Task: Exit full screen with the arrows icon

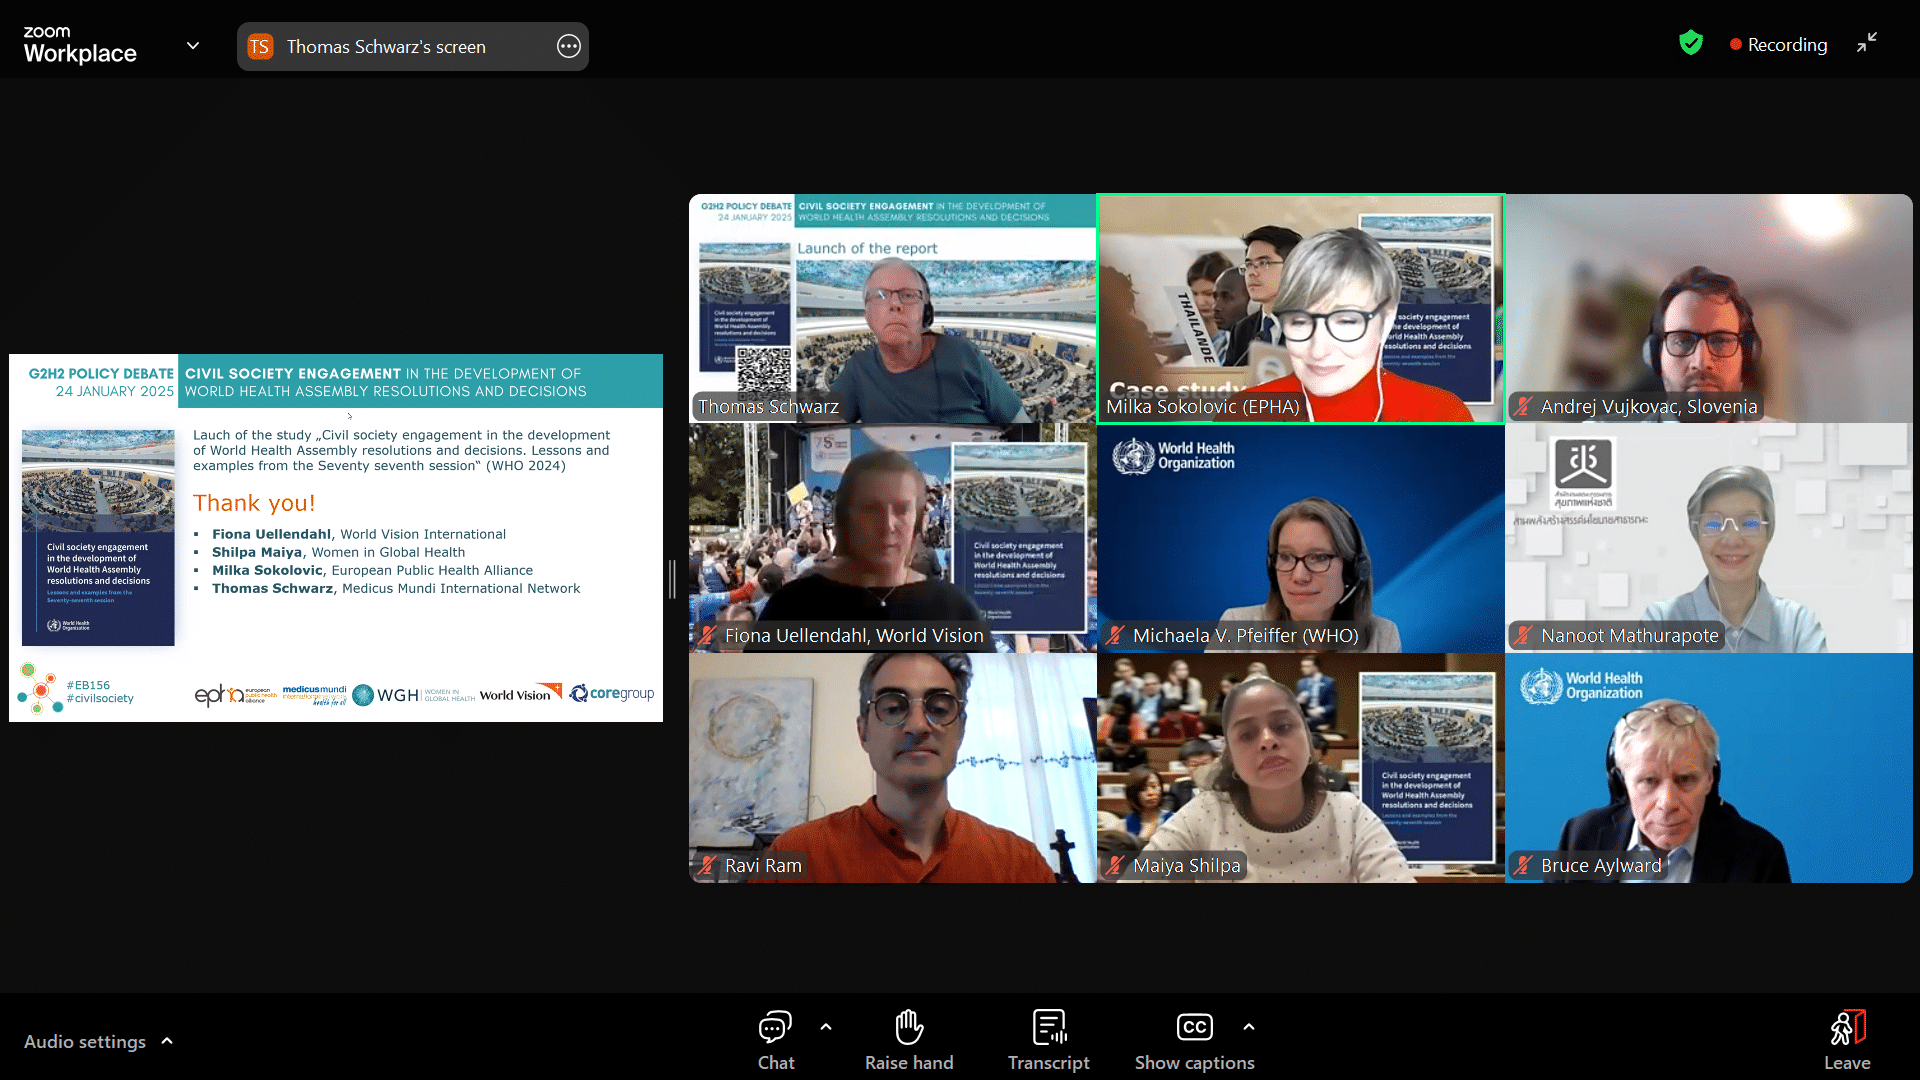Action: coord(1866,43)
